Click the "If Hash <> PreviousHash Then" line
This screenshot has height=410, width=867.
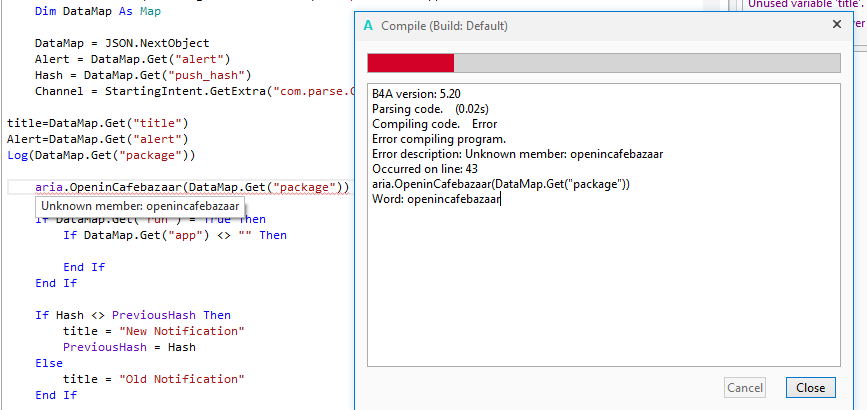(x=132, y=315)
